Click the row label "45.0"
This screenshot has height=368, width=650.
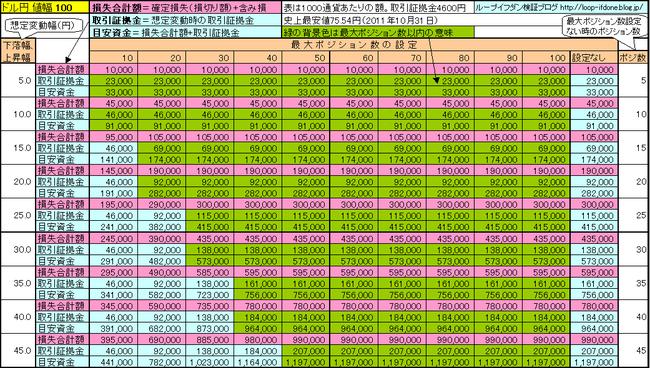pyautogui.click(x=18, y=351)
